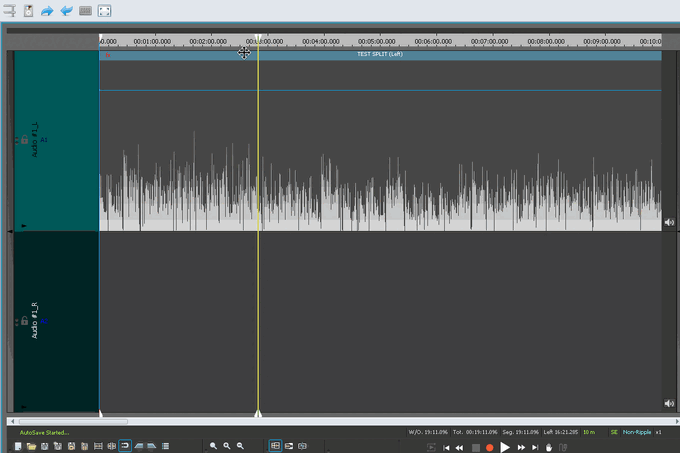The image size is (680, 453).
Task: Toggle the lock on Audio #1_R track
Action: click(x=24, y=321)
